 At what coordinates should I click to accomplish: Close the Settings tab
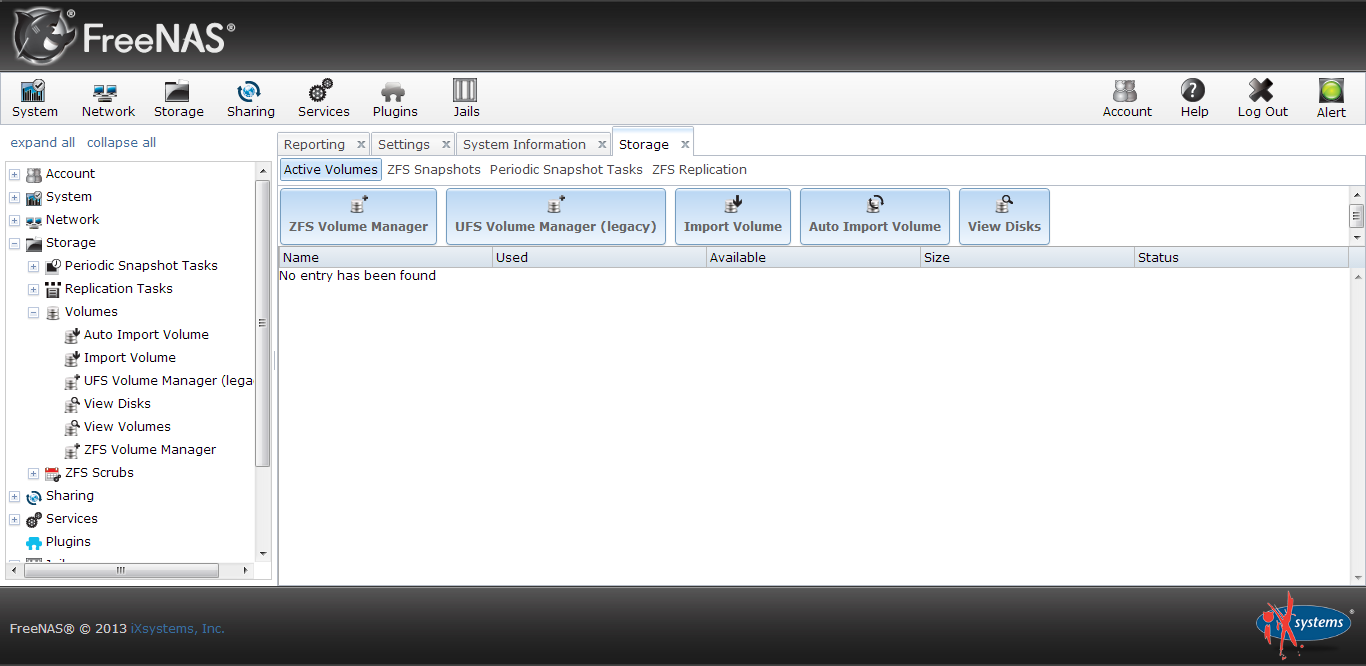click(x=446, y=145)
